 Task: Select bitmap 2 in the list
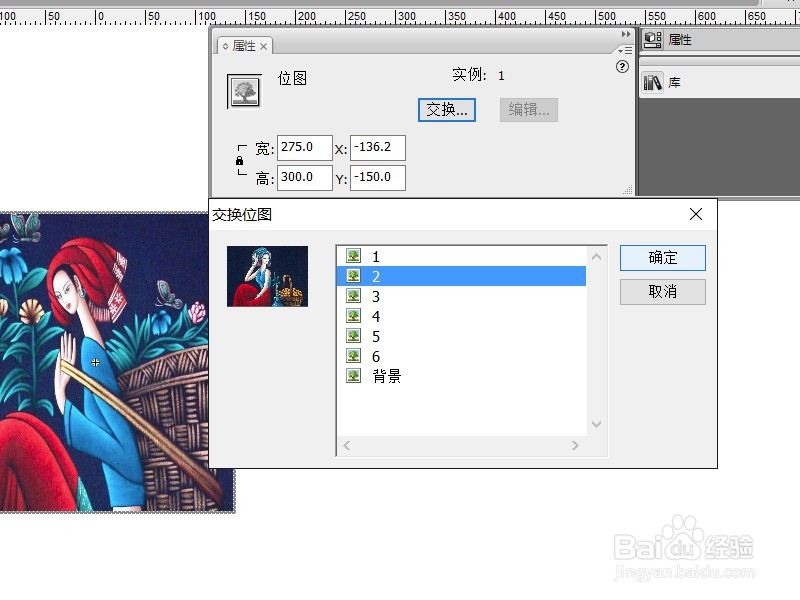point(461,276)
